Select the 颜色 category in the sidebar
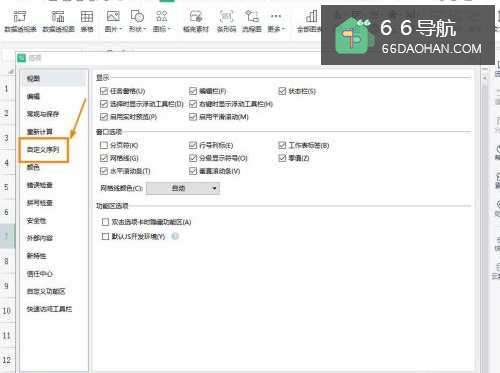The image size is (500, 373). (33, 167)
